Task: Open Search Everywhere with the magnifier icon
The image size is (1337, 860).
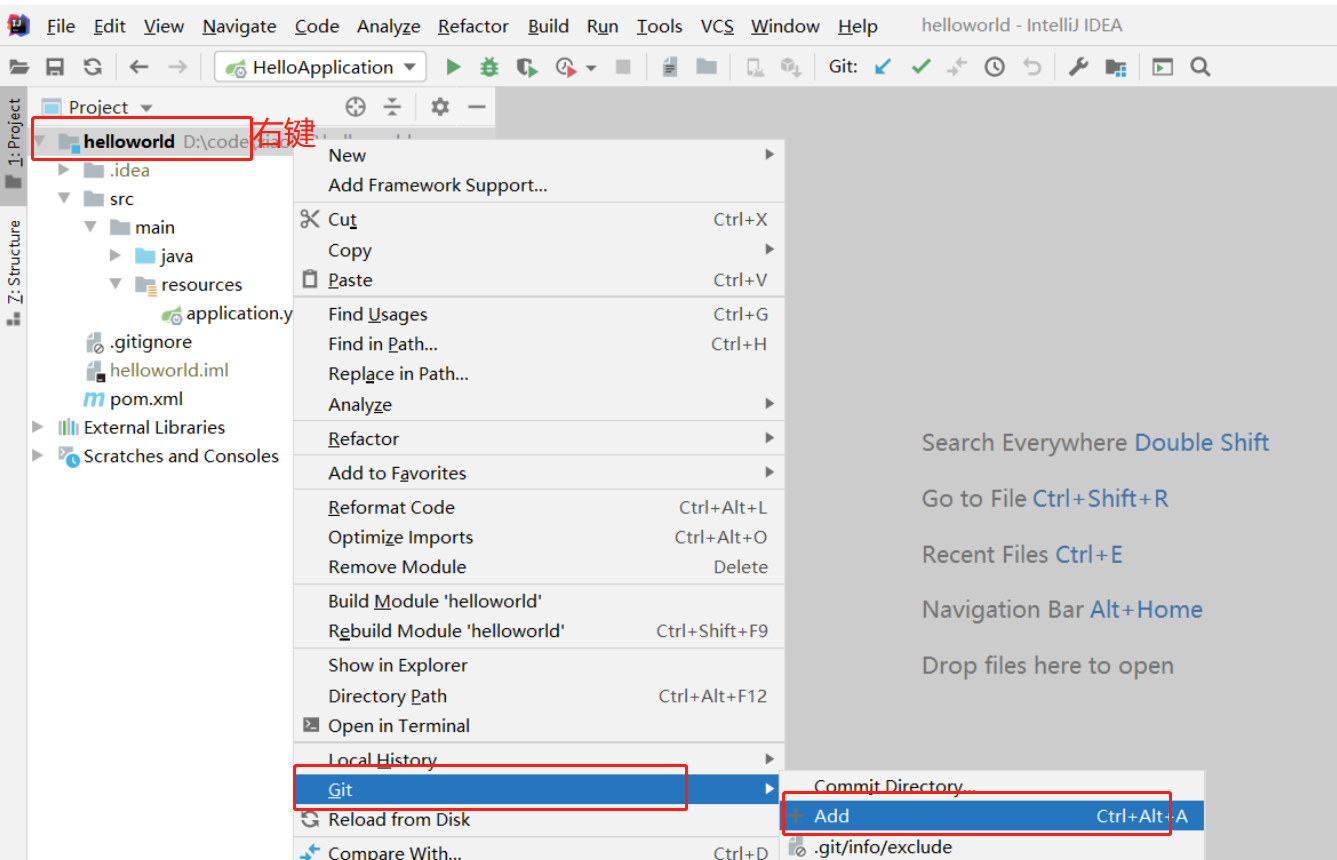Action: click(x=1201, y=67)
